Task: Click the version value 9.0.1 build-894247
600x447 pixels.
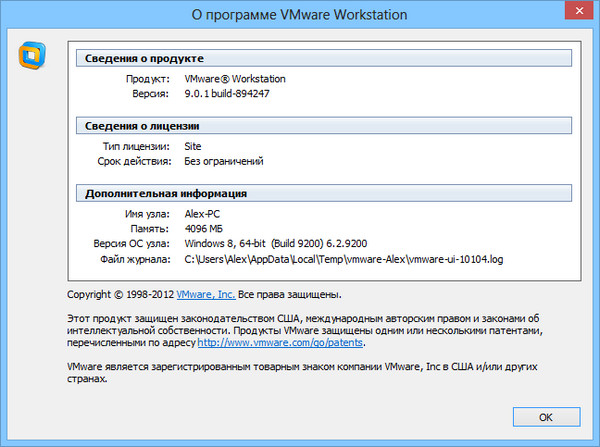Action: pos(226,94)
